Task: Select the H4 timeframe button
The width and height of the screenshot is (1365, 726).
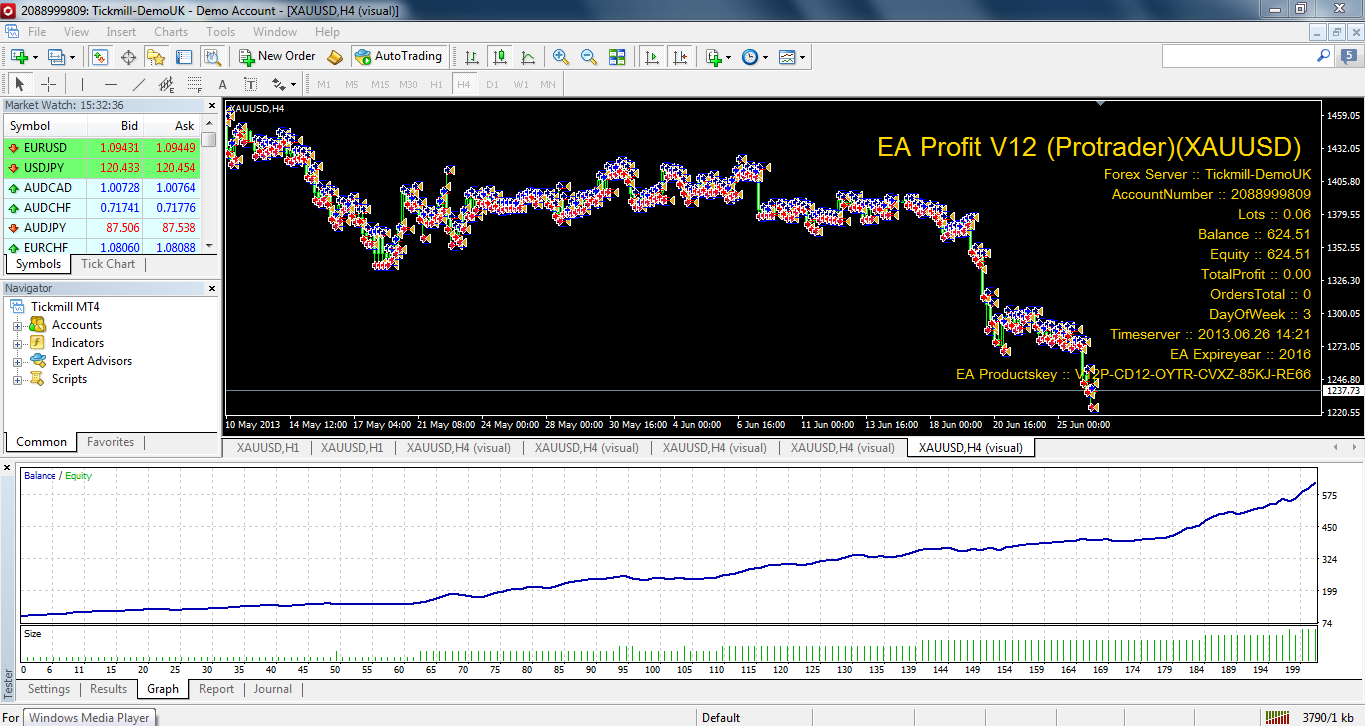Action: (464, 84)
